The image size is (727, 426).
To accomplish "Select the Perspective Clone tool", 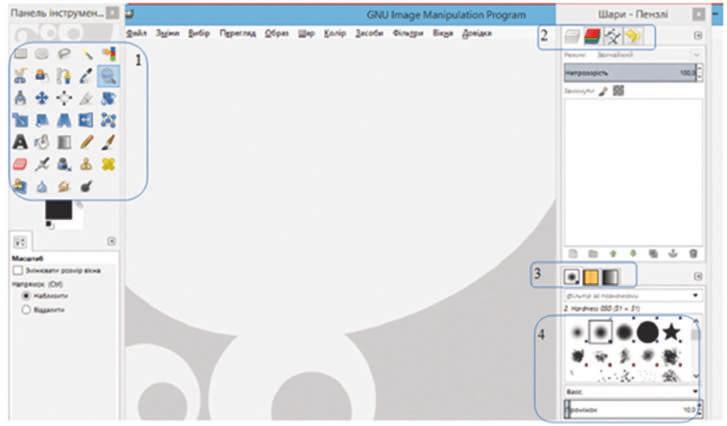I will (x=20, y=186).
